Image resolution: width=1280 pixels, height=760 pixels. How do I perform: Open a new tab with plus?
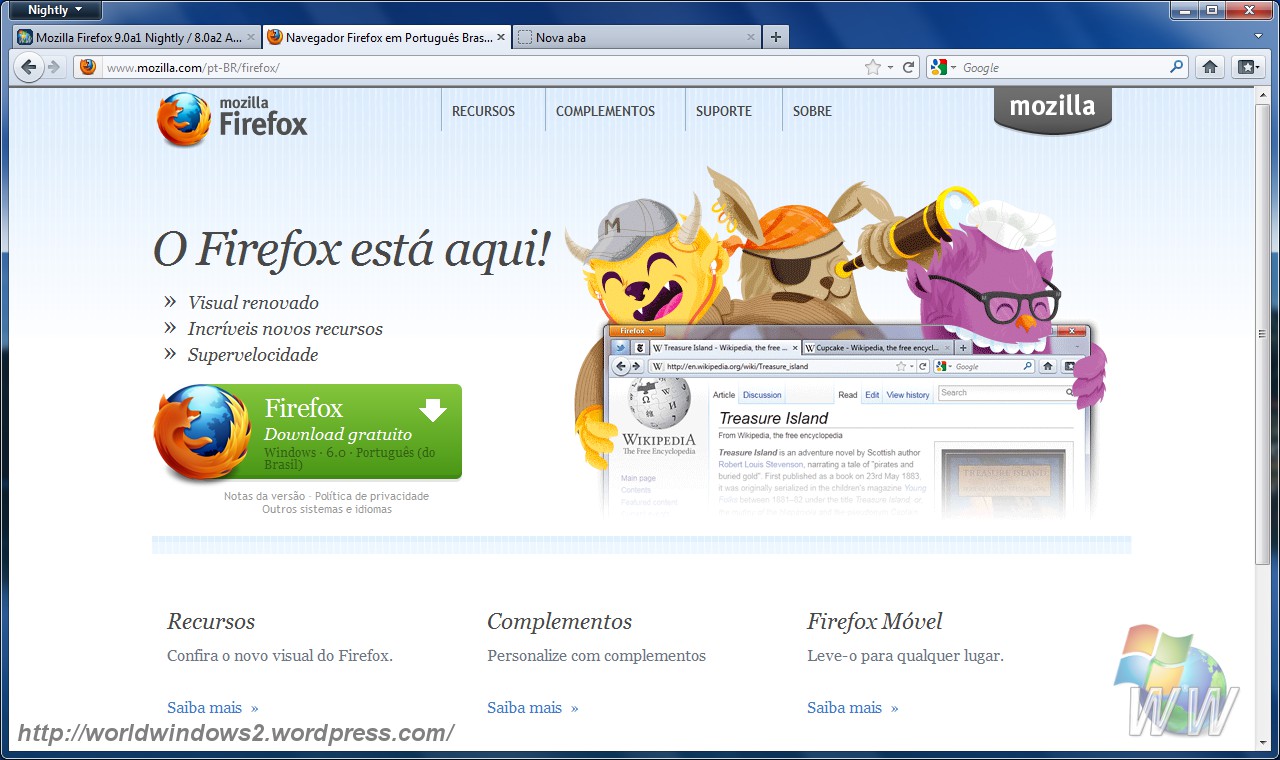[776, 37]
